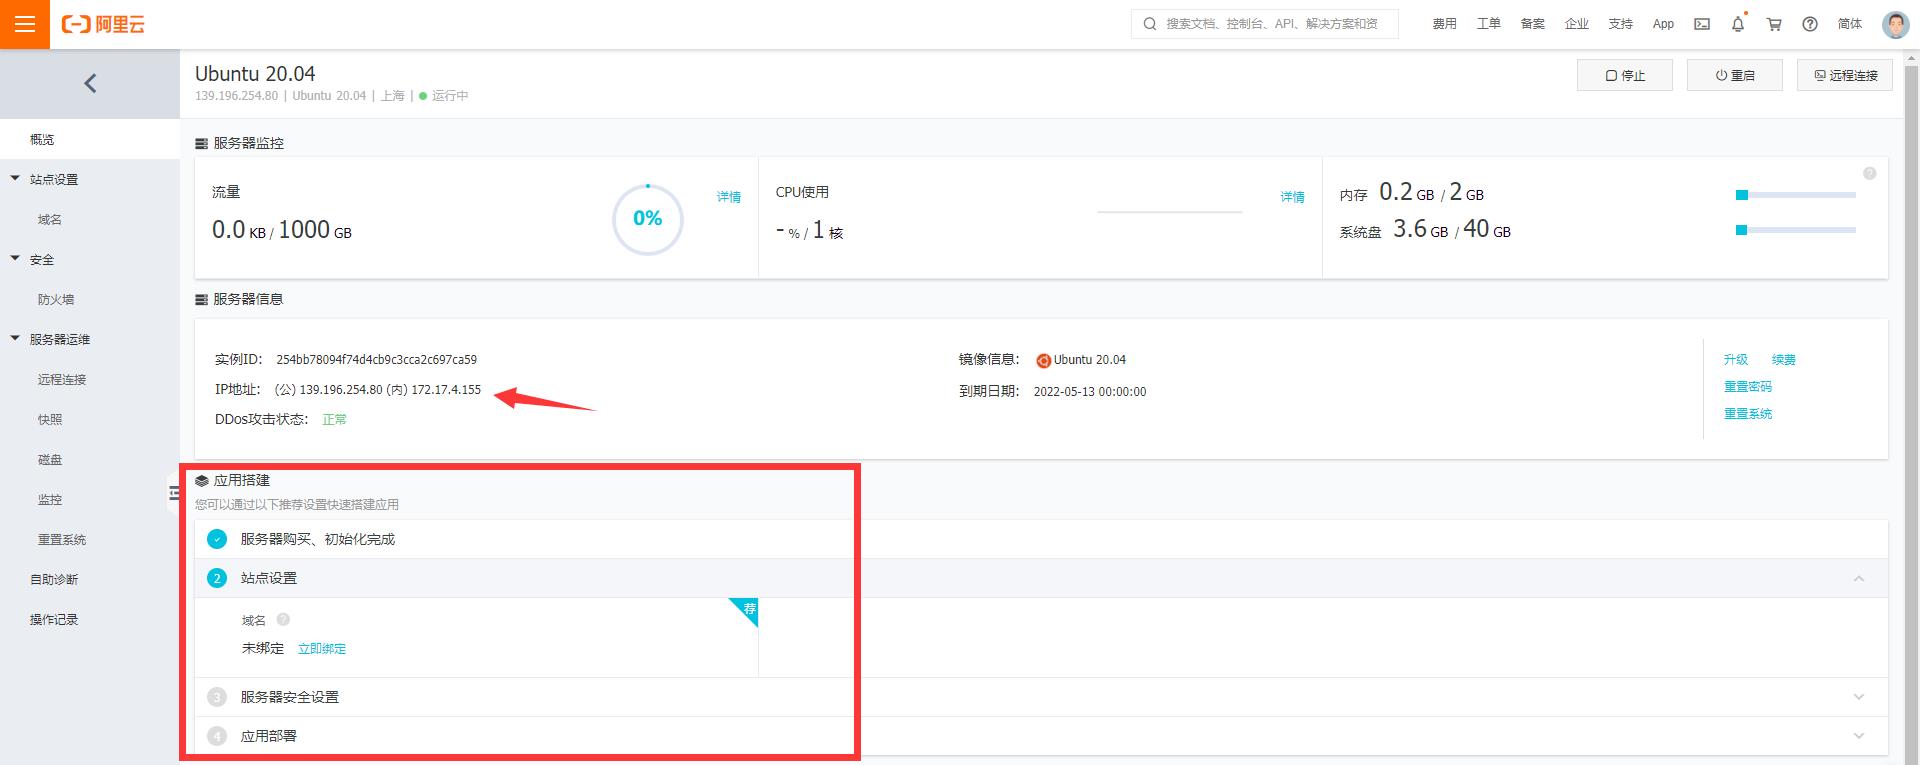Image resolution: width=1920 pixels, height=765 pixels.
Task: Open the help question mark icon in header
Action: pos(1810,24)
